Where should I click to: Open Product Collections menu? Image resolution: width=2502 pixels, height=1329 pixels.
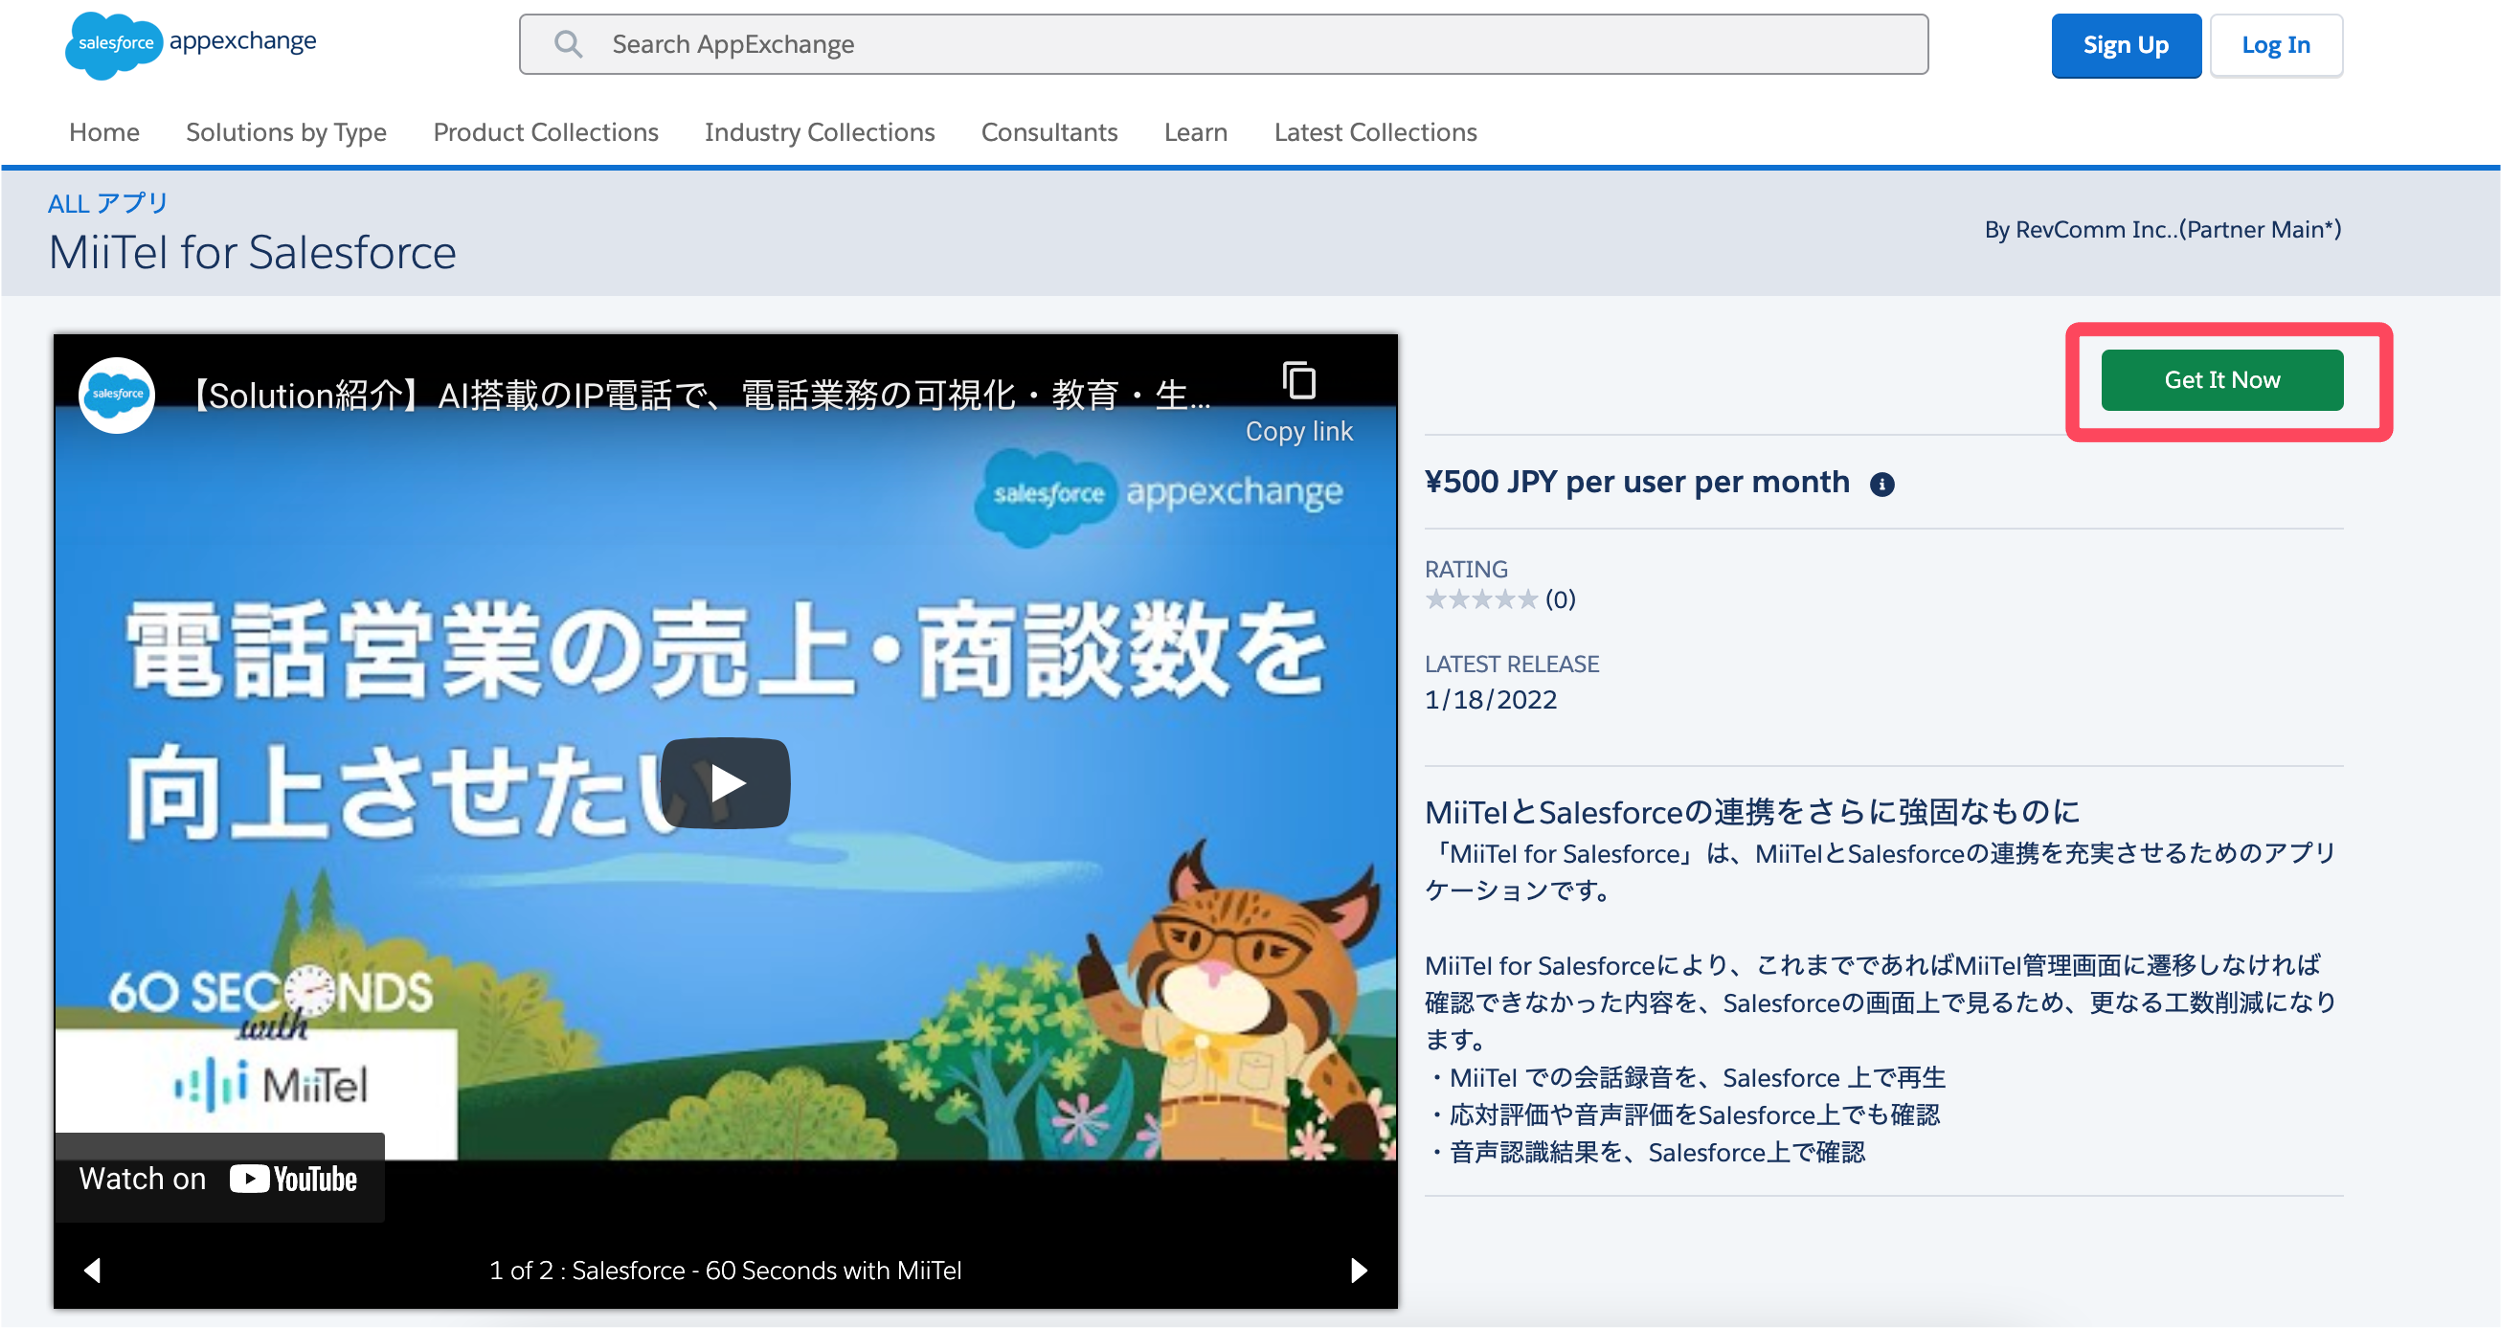(545, 132)
